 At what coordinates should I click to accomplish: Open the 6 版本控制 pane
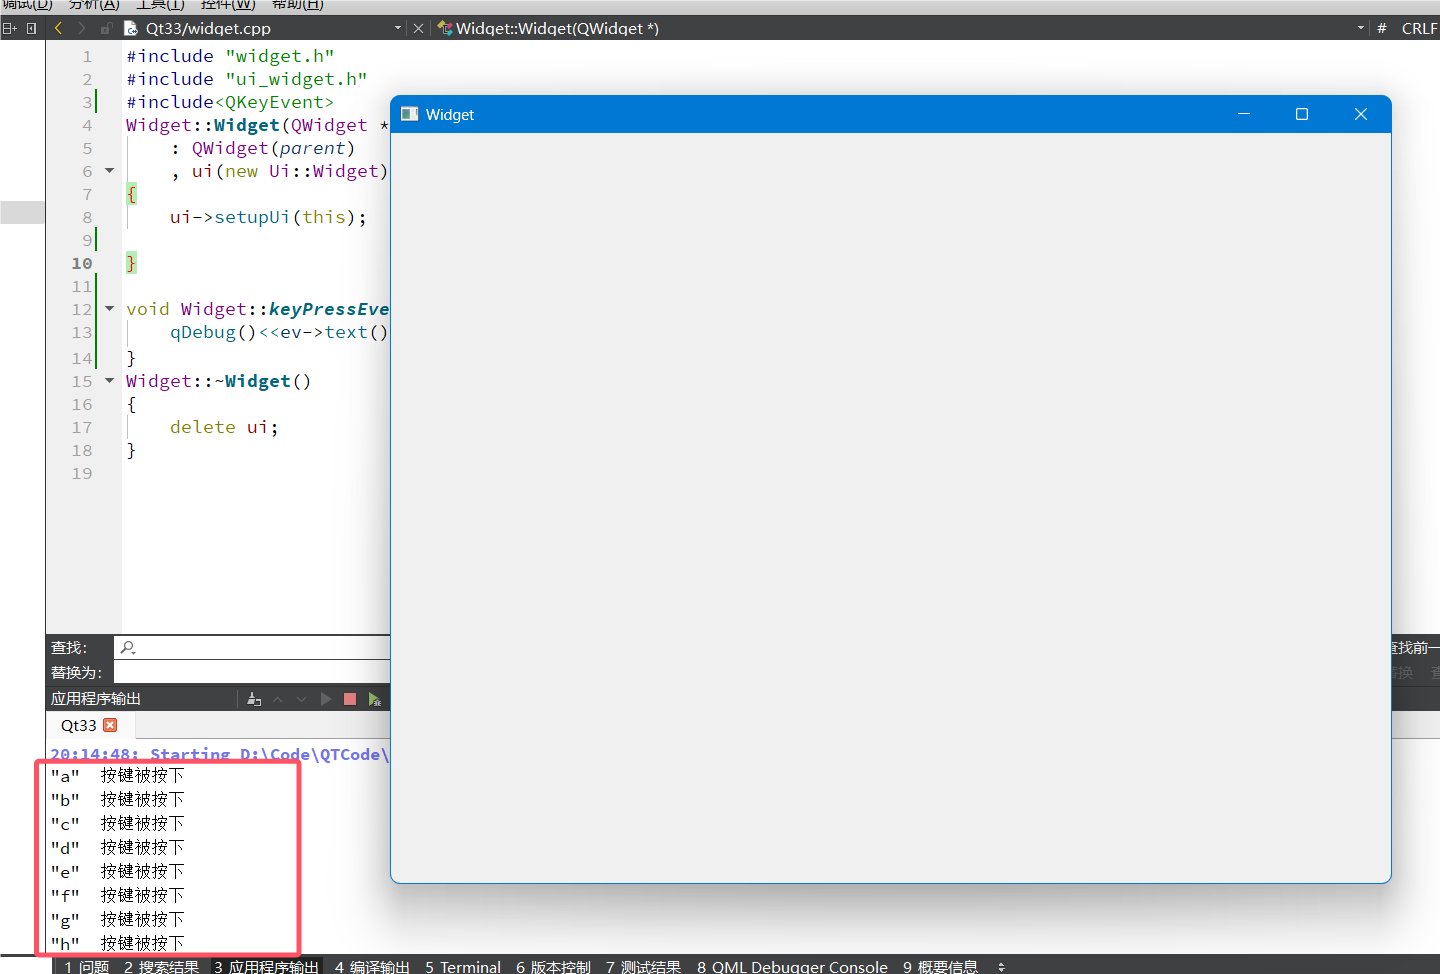pos(553,967)
